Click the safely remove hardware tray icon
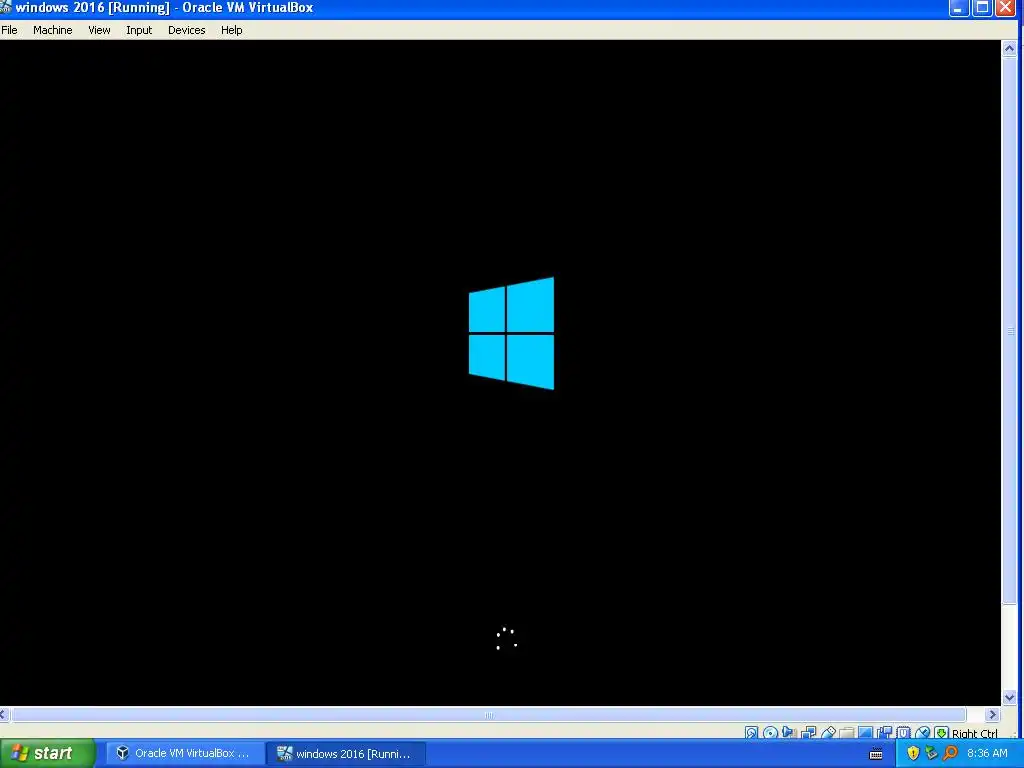1024x768 pixels. (x=931, y=753)
